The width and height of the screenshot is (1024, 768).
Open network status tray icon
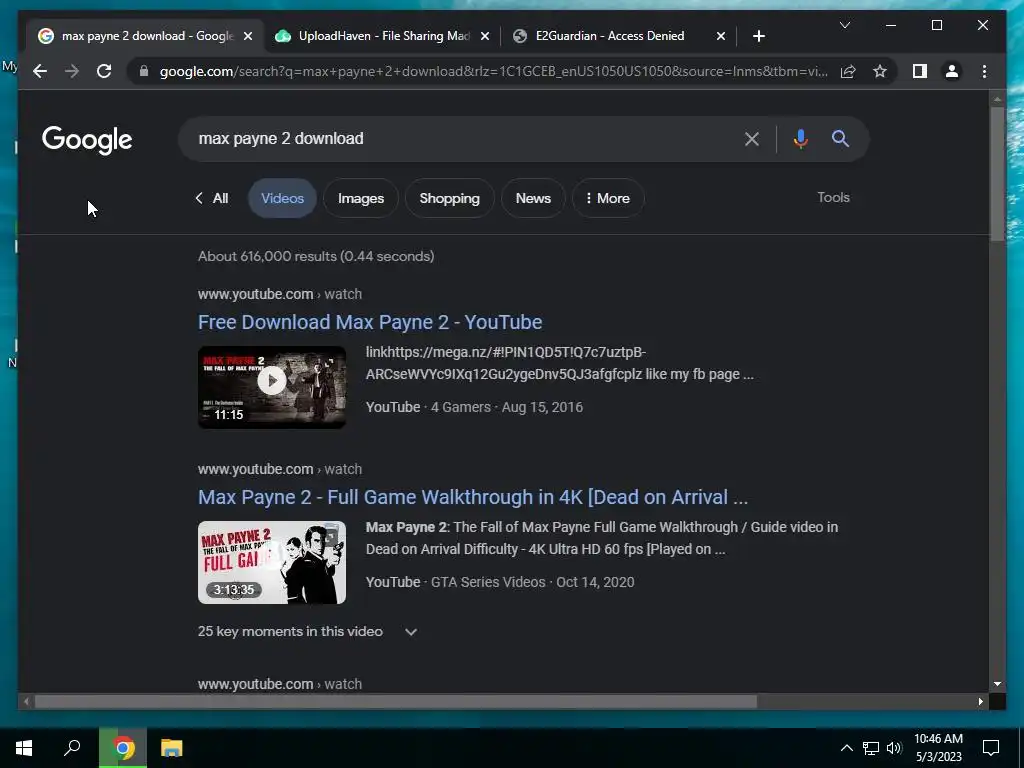[x=871, y=748]
